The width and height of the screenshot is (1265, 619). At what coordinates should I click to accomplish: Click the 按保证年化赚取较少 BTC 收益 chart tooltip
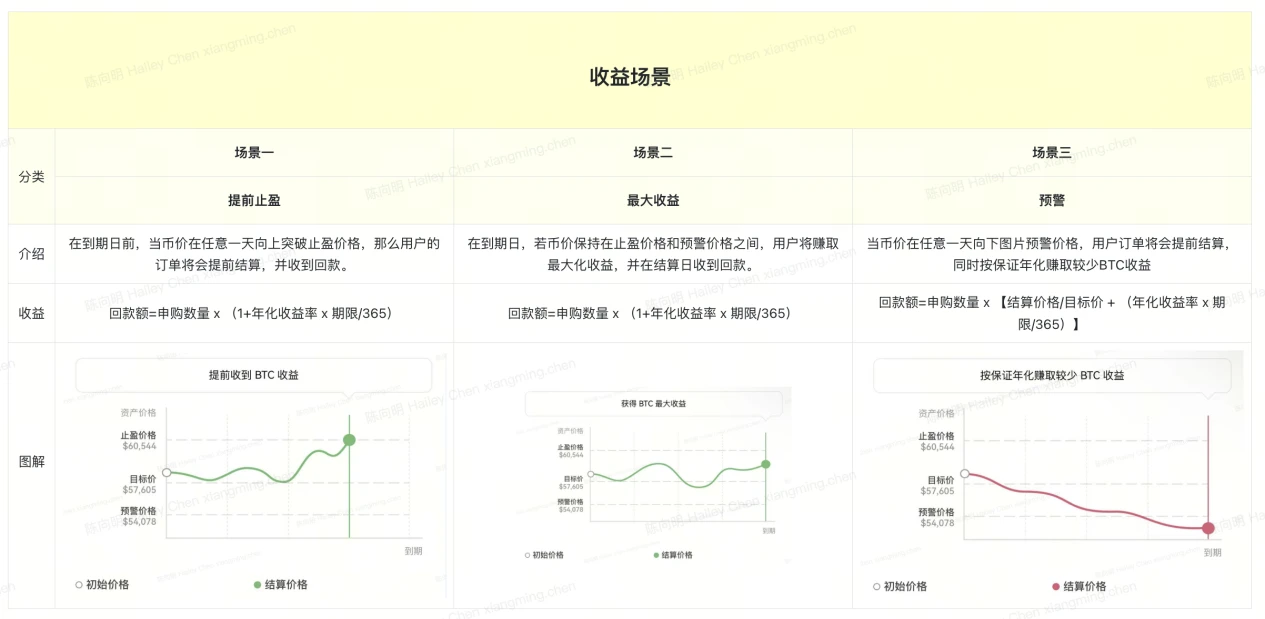[1052, 376]
